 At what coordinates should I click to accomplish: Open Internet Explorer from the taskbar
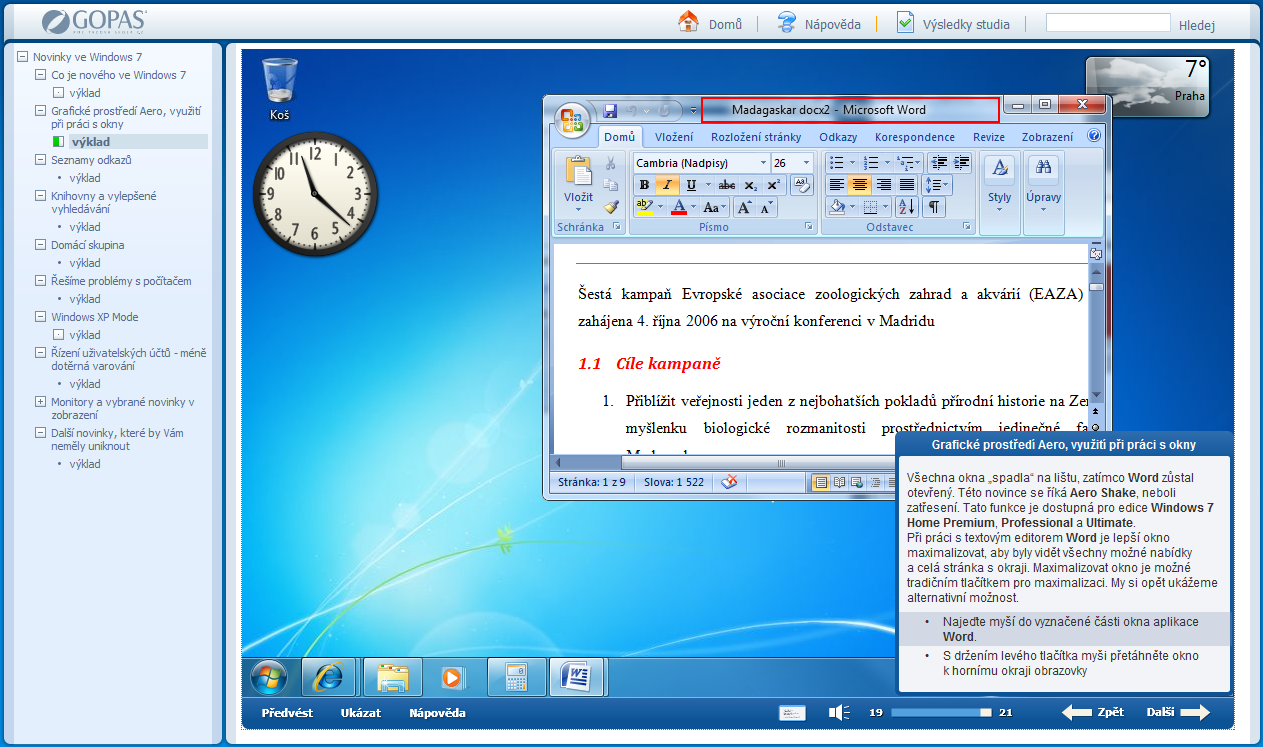pyautogui.click(x=327, y=677)
